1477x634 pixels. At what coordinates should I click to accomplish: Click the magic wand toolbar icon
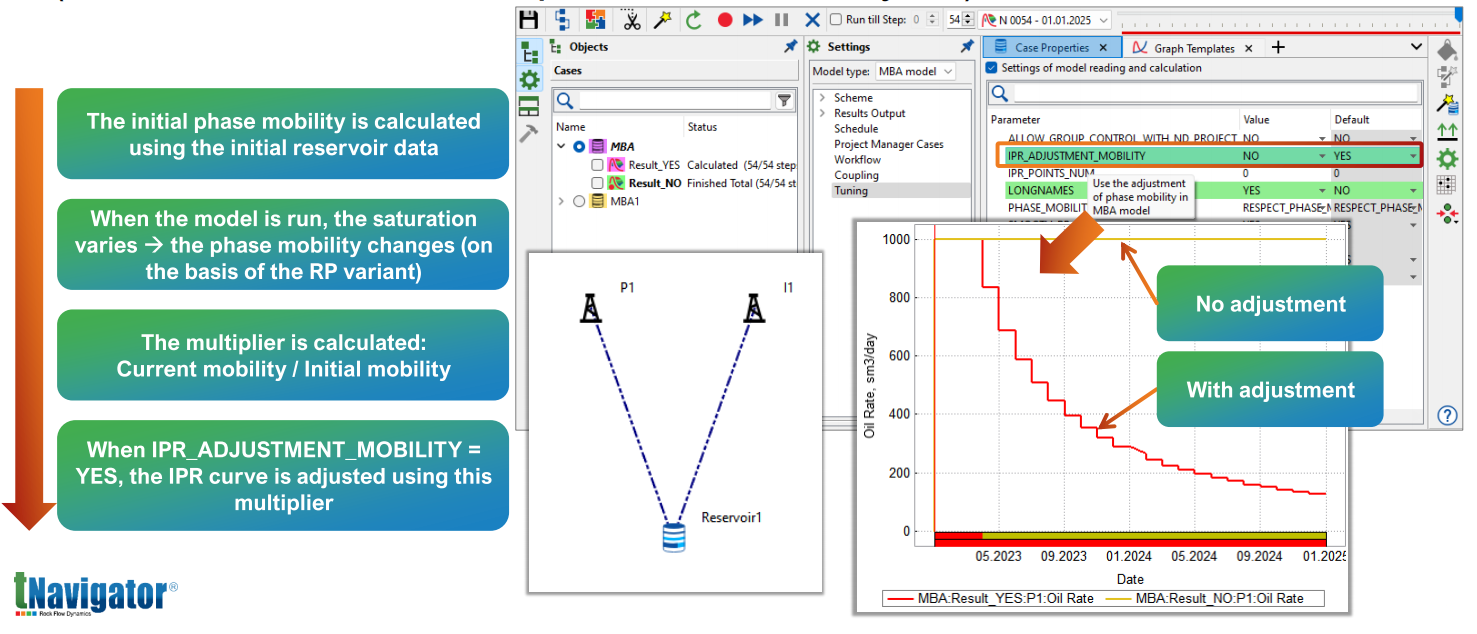tap(662, 19)
